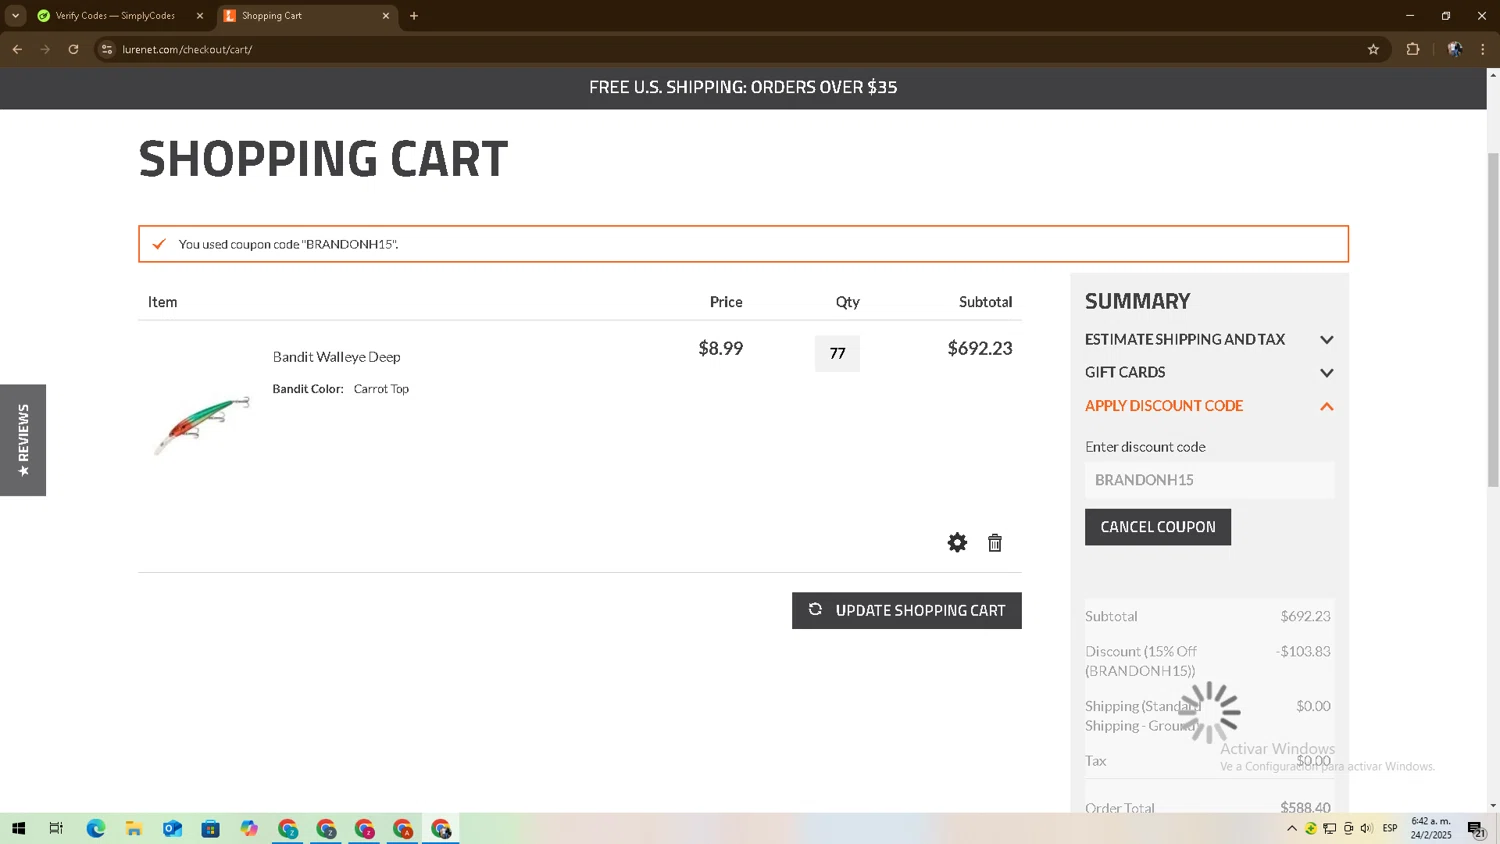Open the Windows Start menu
The height and width of the screenshot is (844, 1500).
tap(18, 828)
